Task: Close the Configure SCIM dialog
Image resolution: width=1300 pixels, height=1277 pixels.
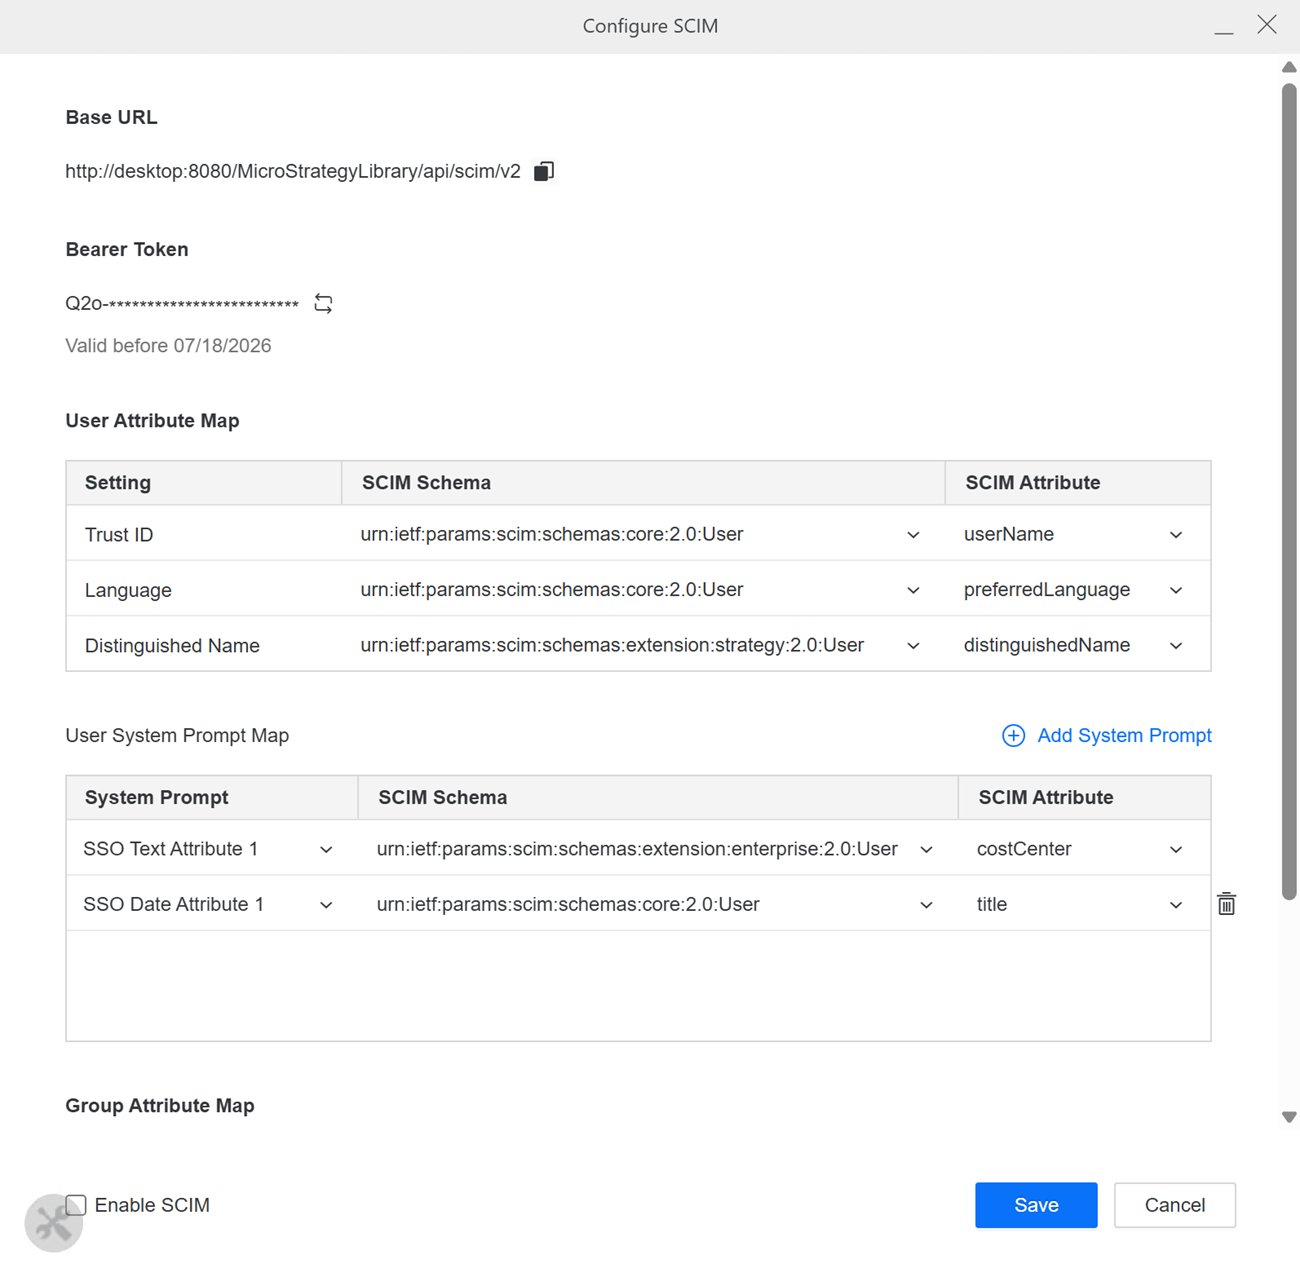Action: point(1267,25)
